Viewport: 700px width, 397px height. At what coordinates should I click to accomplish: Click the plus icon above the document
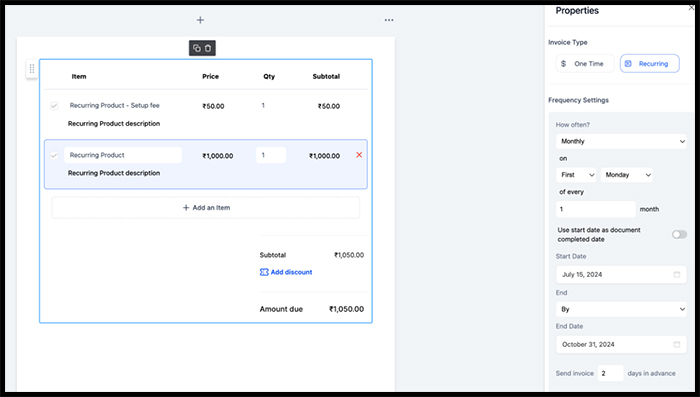click(x=200, y=20)
